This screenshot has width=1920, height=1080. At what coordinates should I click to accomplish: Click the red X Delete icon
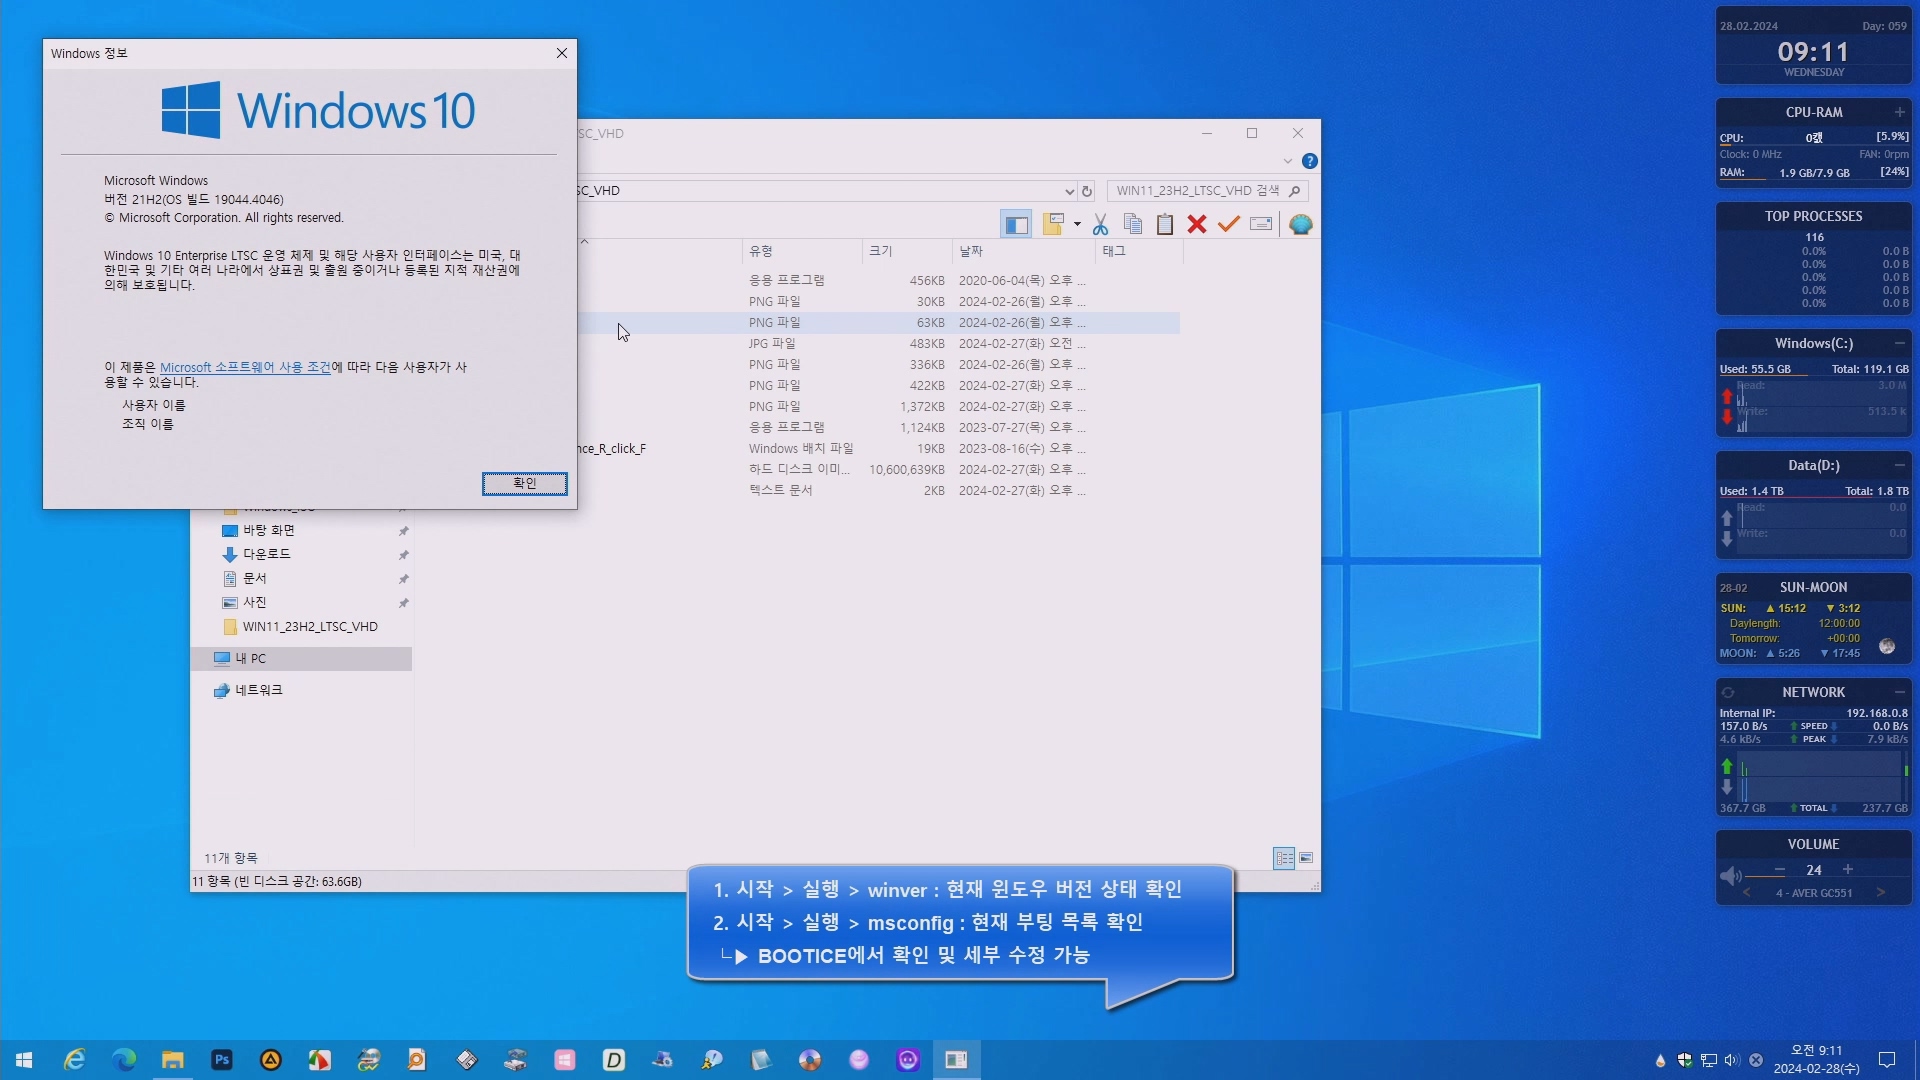1196,224
